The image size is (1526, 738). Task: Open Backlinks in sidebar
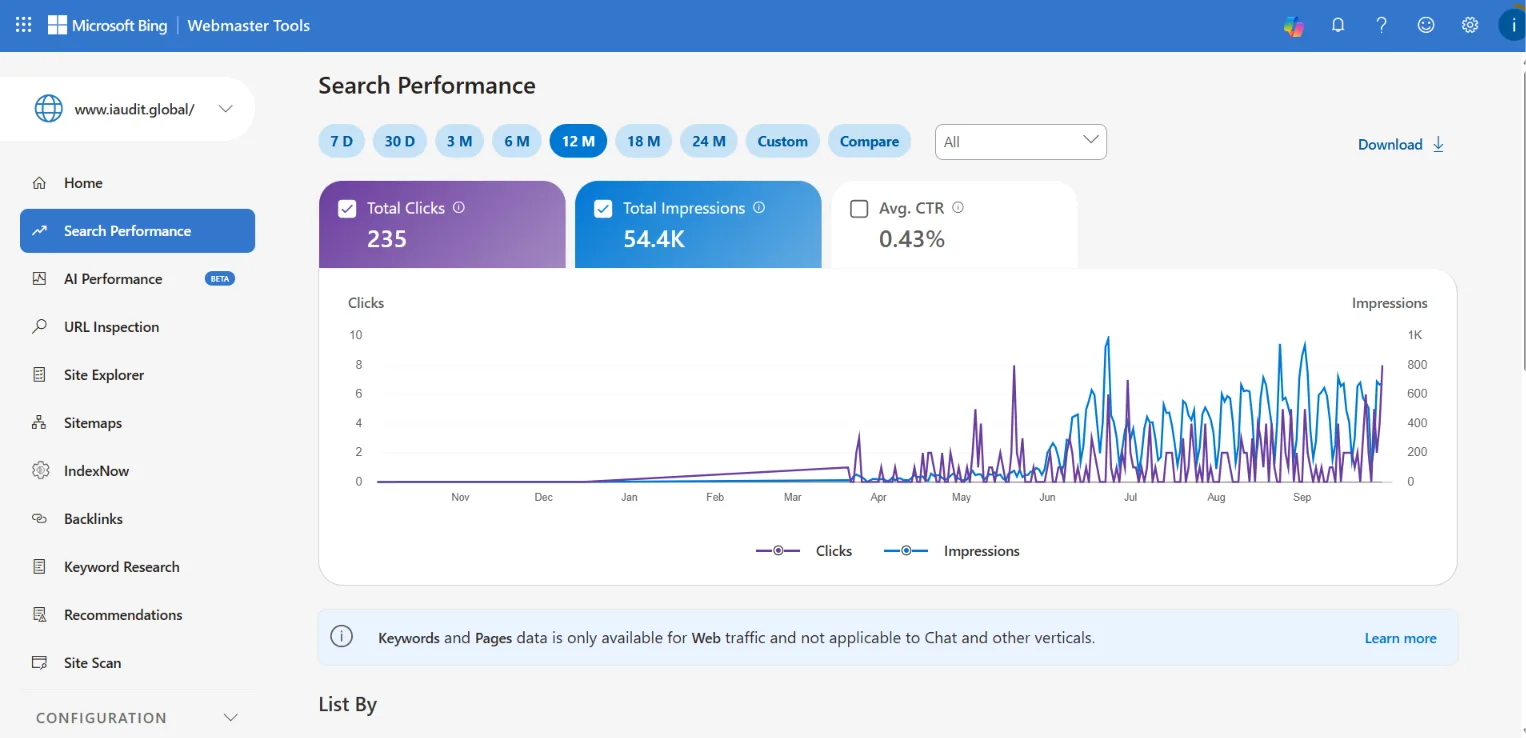click(137, 519)
